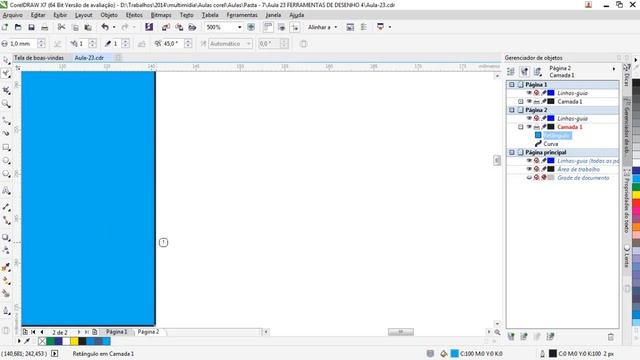Toggle visibility eye of Página 1 Camada 1

pos(529,101)
